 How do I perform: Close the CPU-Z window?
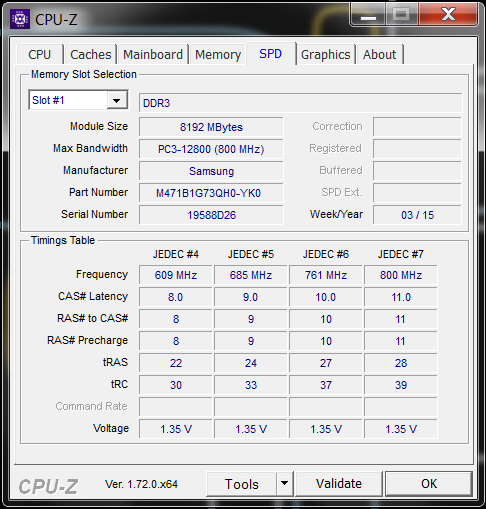click(x=448, y=15)
